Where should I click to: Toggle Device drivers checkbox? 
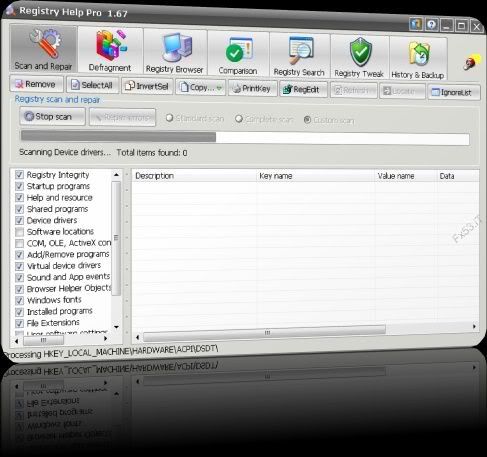pos(19,220)
